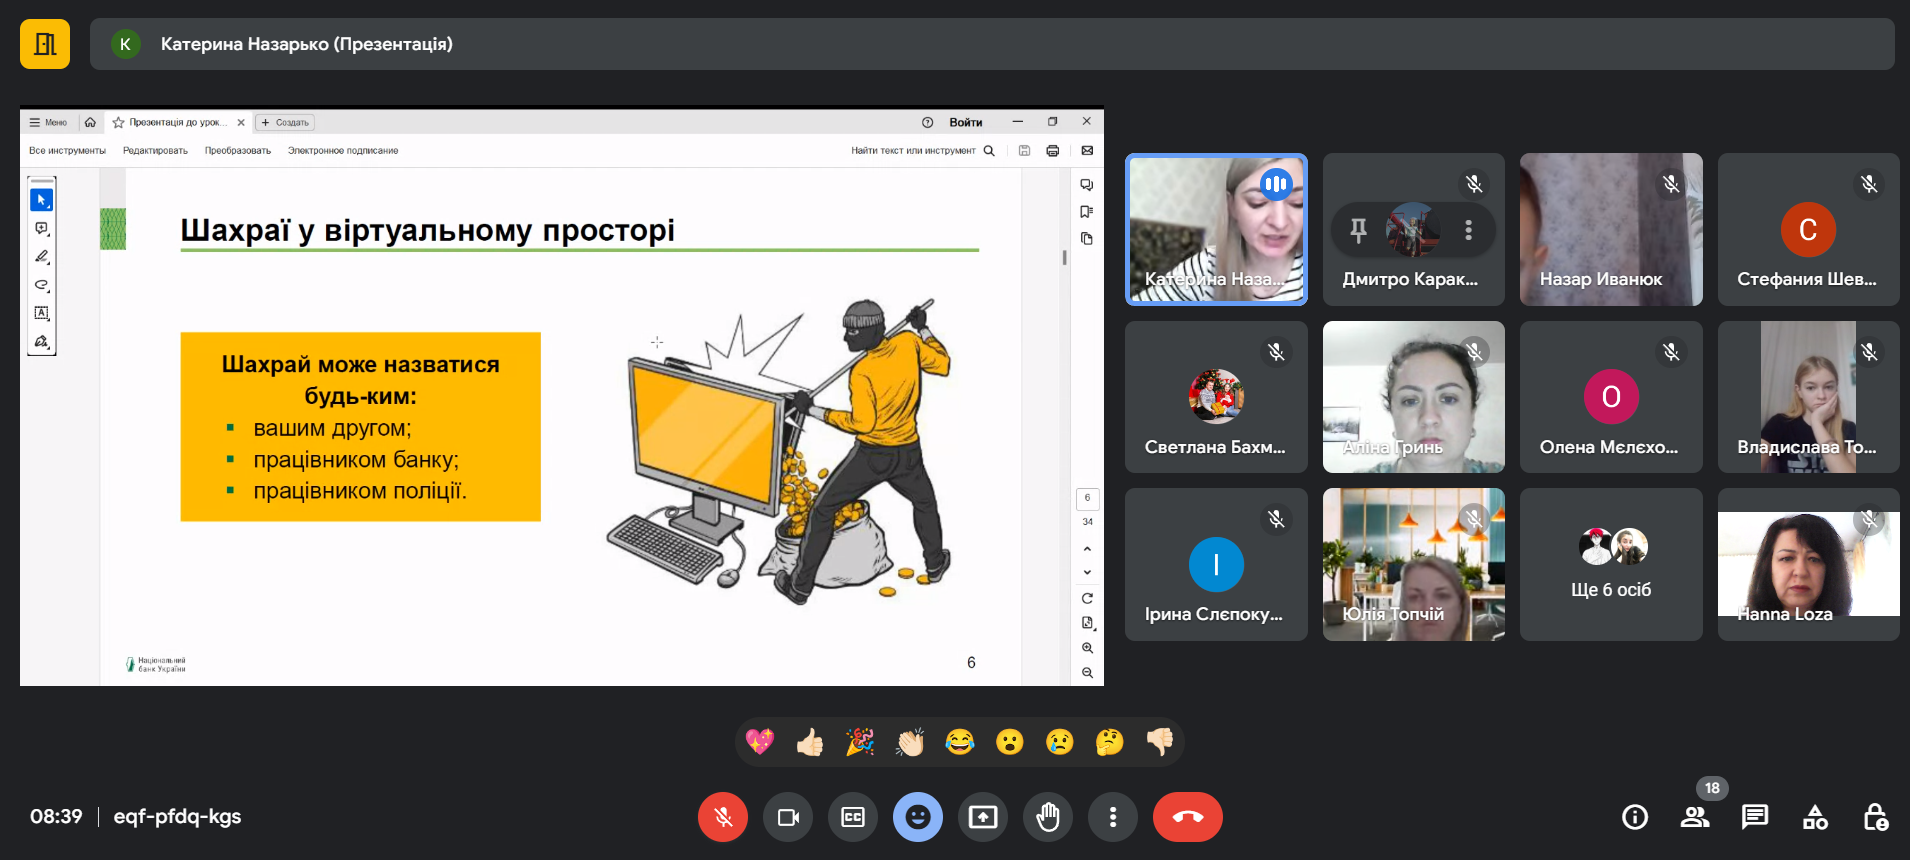Open more options three-dot menu

click(x=1113, y=817)
